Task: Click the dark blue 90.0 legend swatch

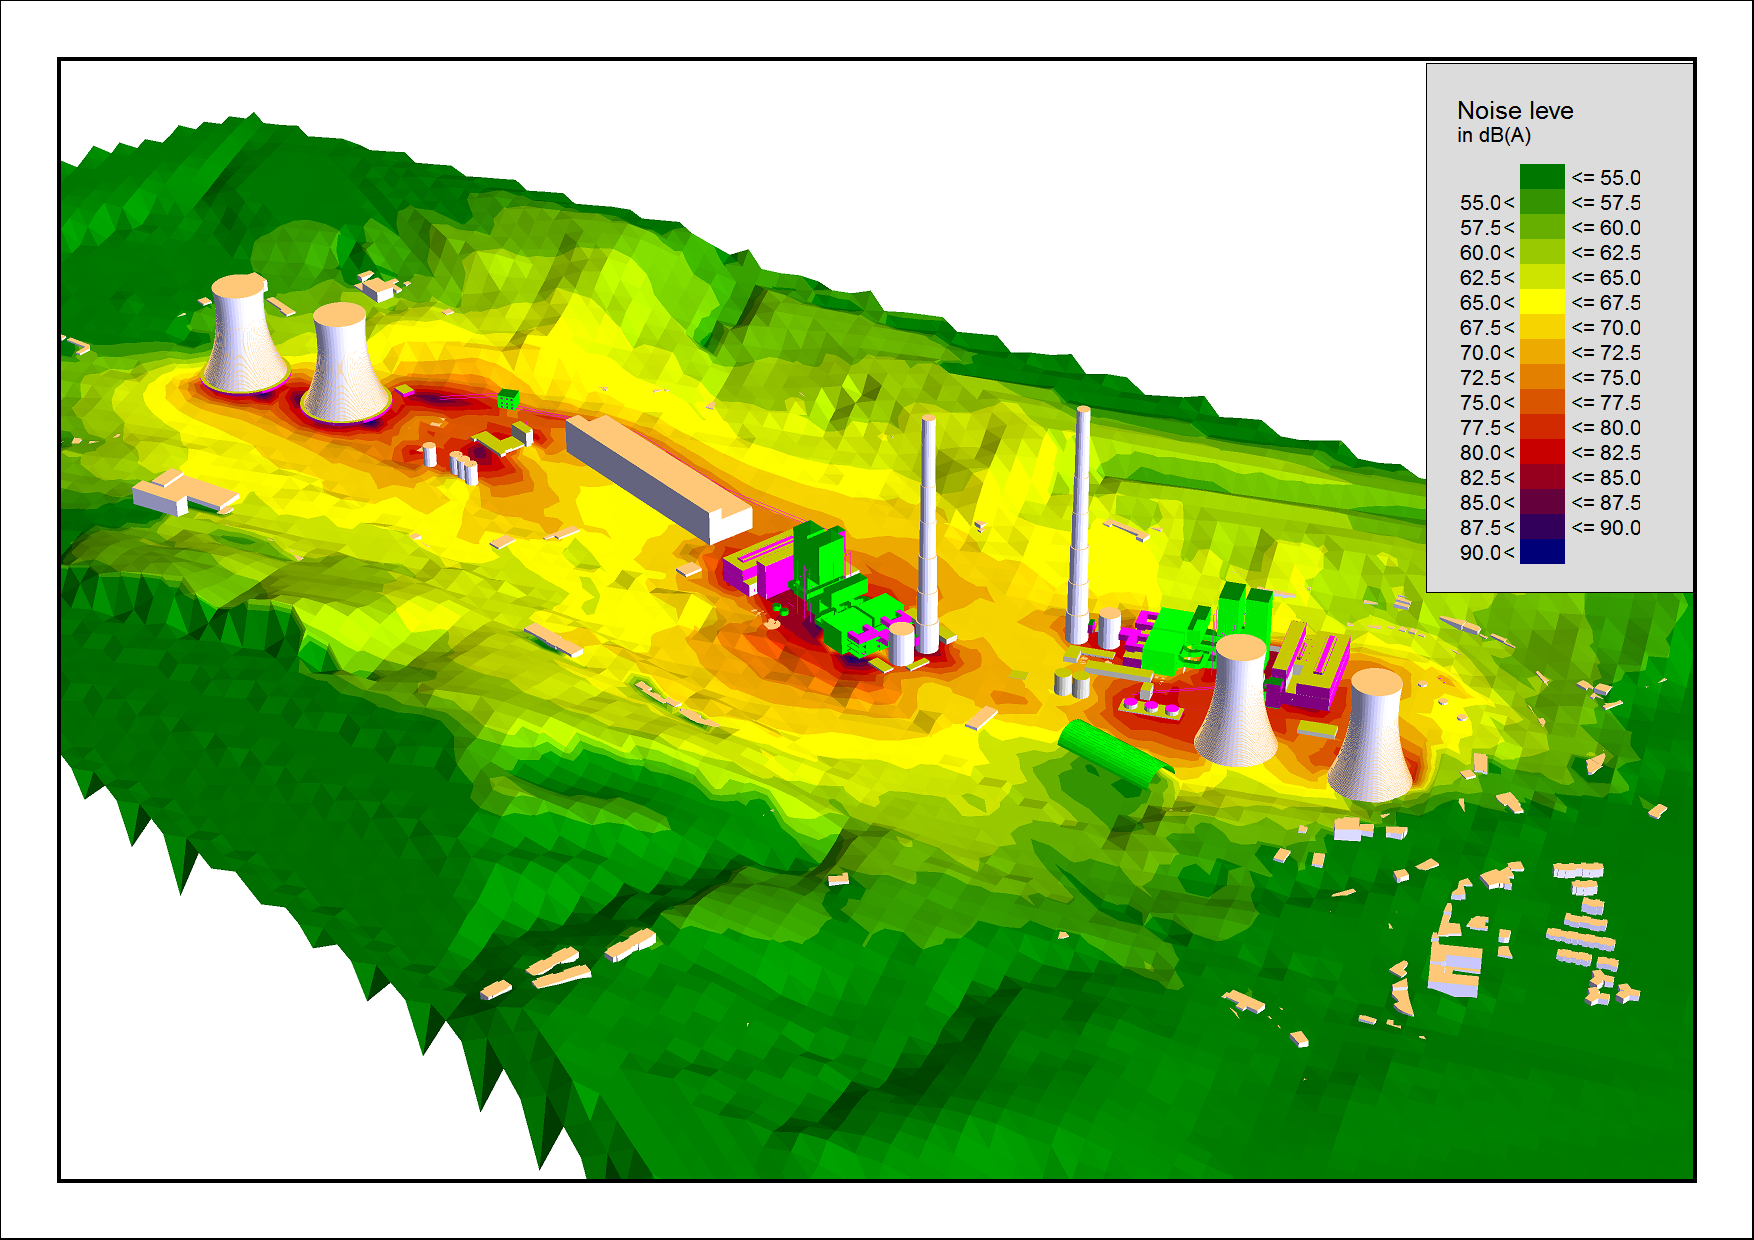Action: pyautogui.click(x=1541, y=552)
